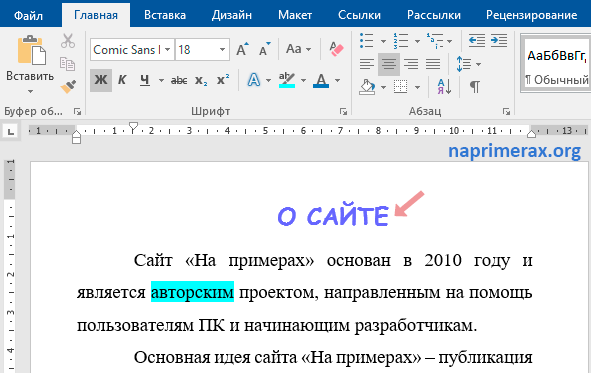Switch to the Ссылки tab
The image size is (591, 373).
(359, 15)
